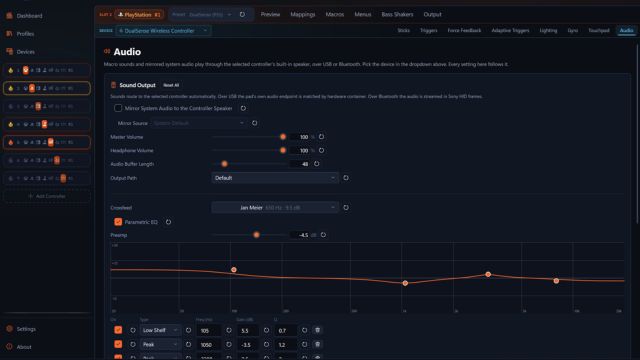The width and height of the screenshot is (640, 360).
Task: Open the Force Feedback sub-tab
Action: click(464, 31)
